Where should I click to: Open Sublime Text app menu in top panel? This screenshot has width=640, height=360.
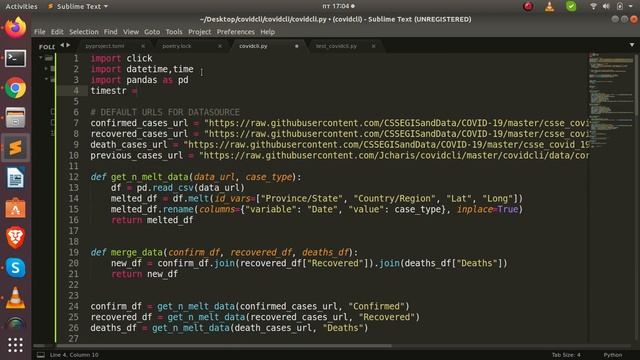coord(78,6)
